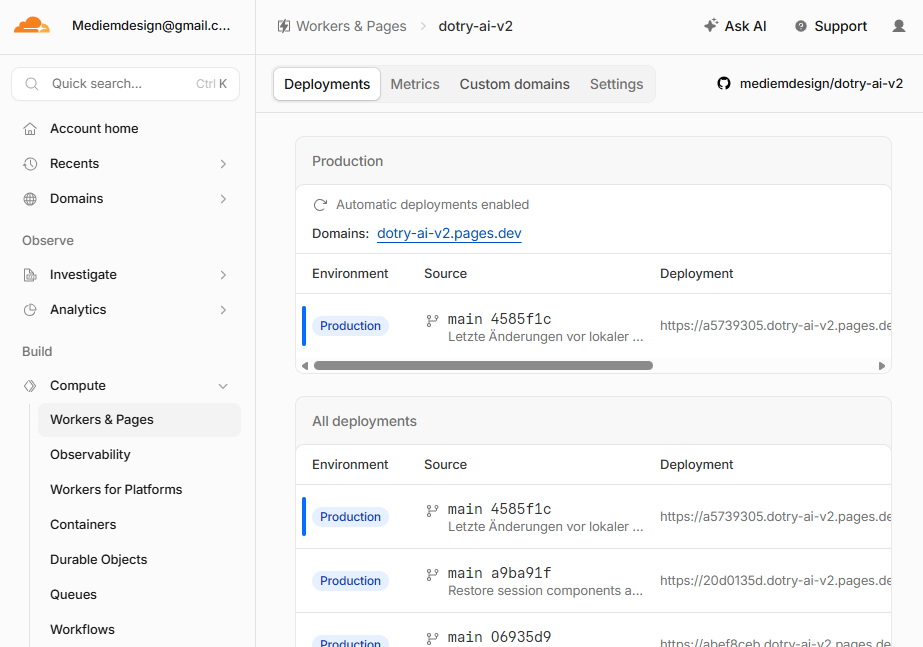The image size is (923, 647).
Task: Click the Analytics pie chart icon
Action: click(30, 310)
